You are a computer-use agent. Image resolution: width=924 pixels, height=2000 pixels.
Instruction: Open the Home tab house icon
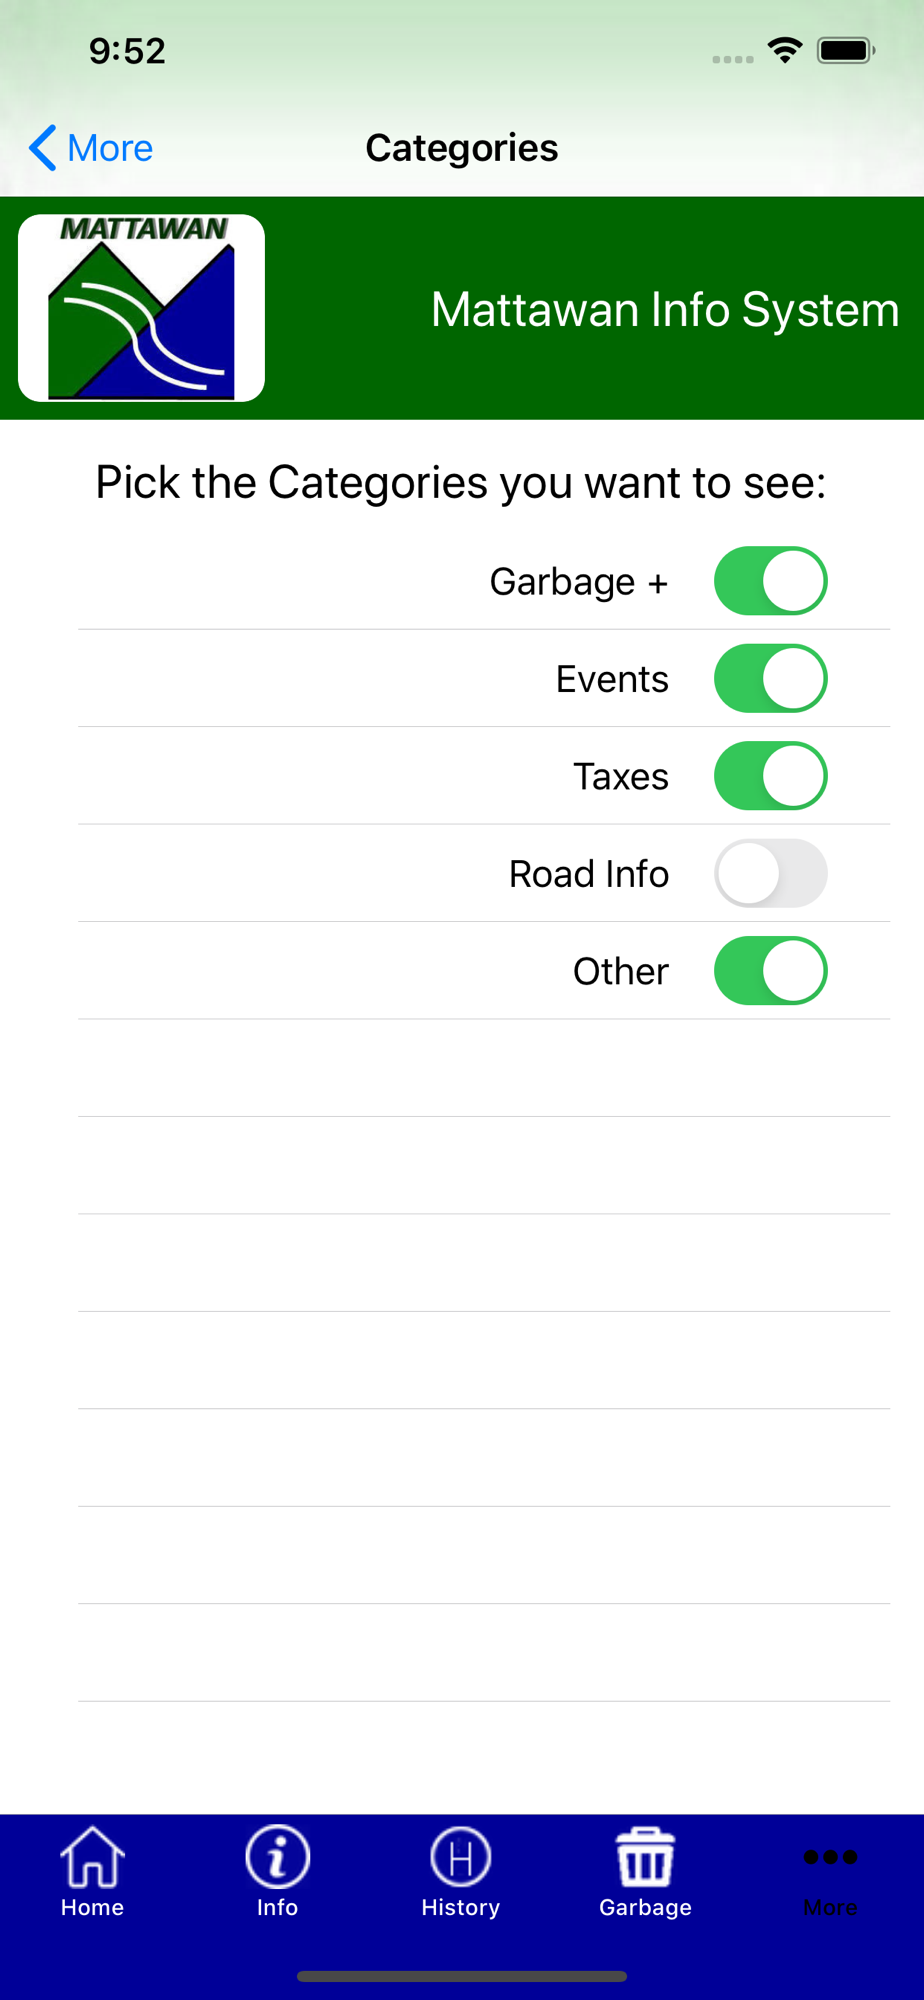point(92,1857)
